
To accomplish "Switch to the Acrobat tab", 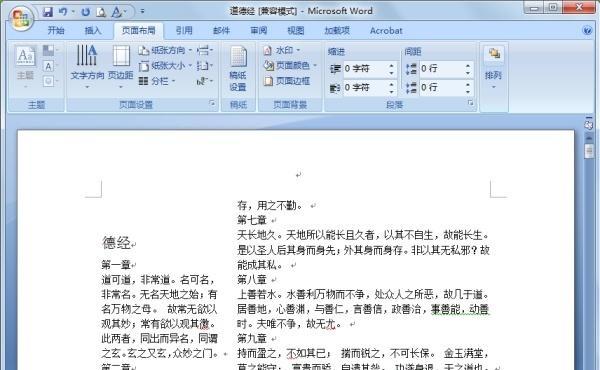I will pos(386,31).
